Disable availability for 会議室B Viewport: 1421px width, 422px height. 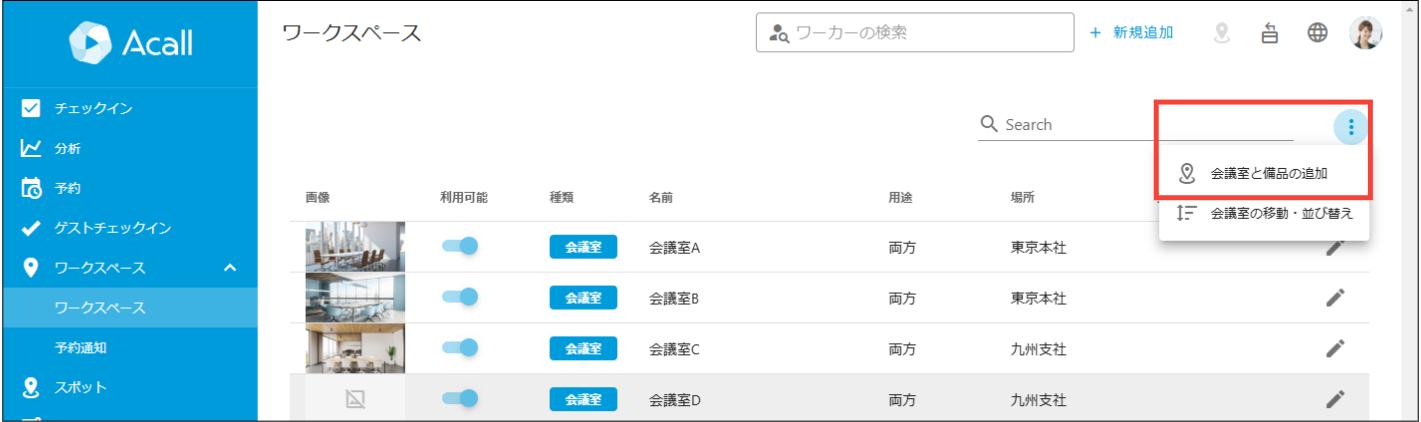(460, 297)
